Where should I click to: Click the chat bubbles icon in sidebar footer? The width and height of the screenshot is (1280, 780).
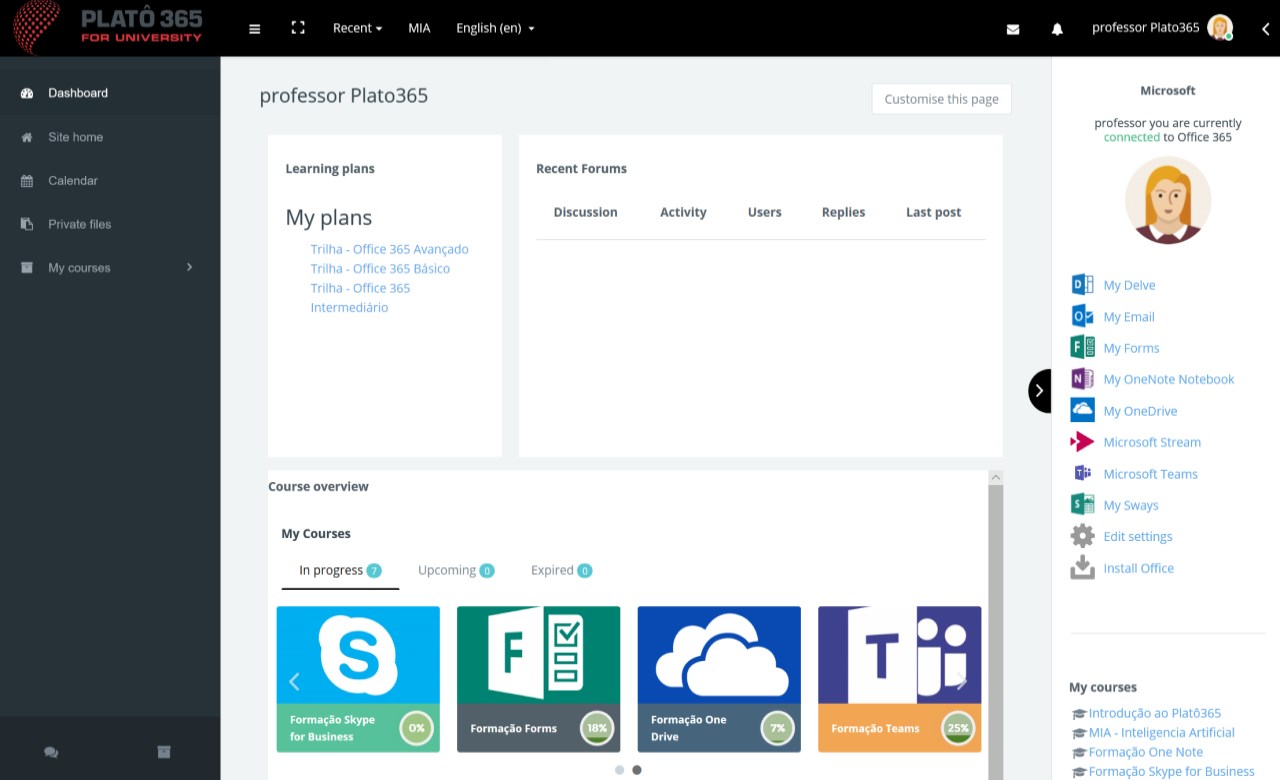(x=51, y=752)
